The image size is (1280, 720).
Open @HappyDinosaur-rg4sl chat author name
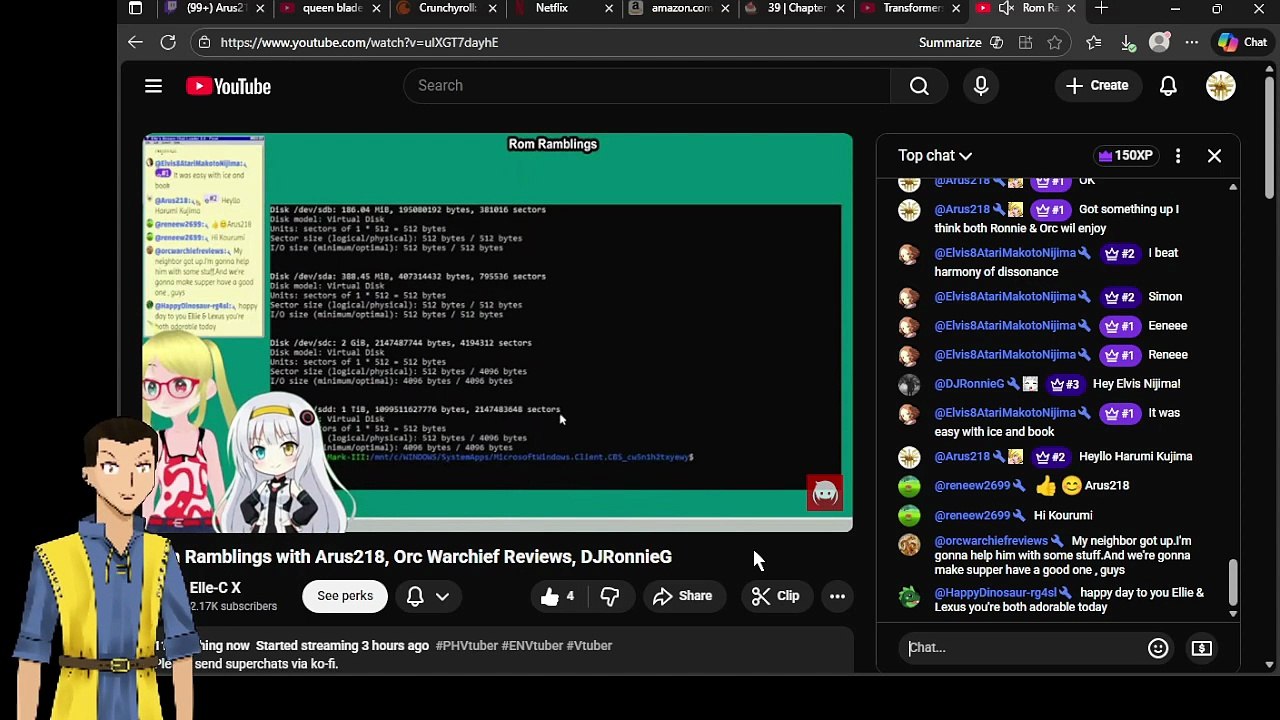click(x=995, y=593)
